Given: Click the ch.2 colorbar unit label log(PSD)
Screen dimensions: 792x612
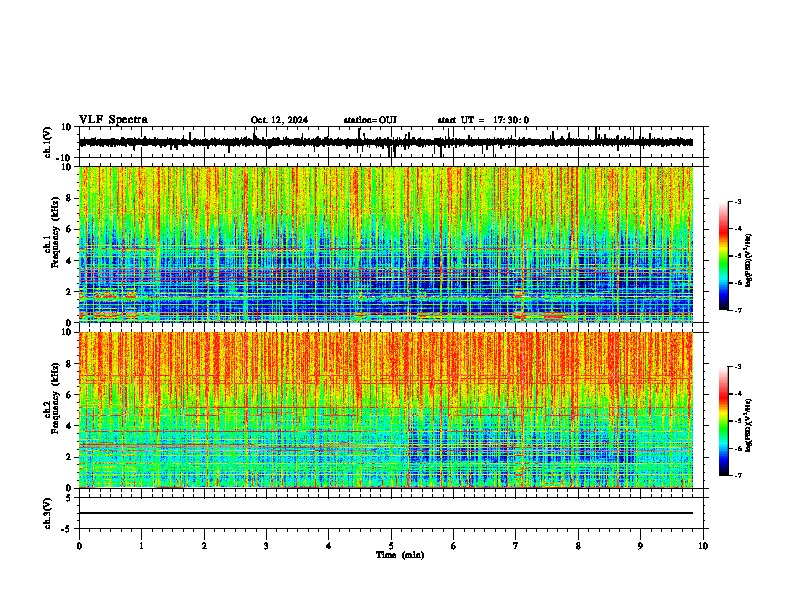Looking at the screenshot, I should (x=749, y=426).
